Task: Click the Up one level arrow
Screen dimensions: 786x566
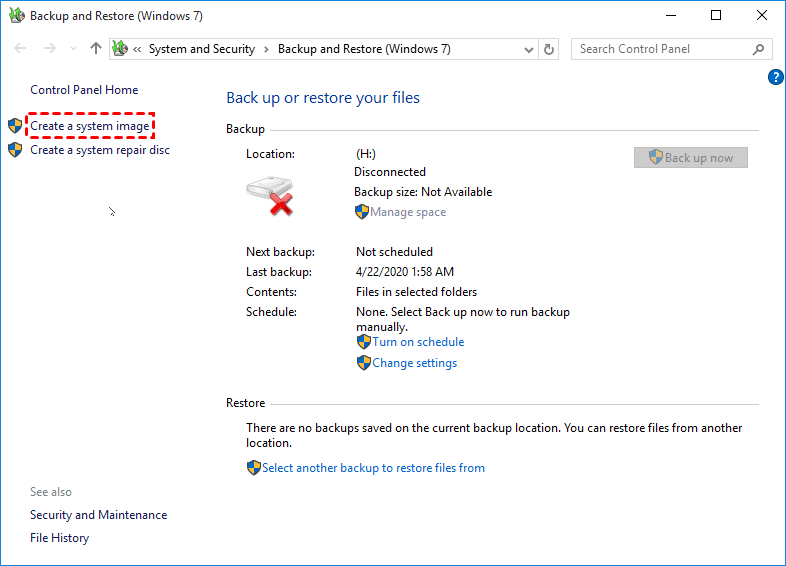Action: click(x=96, y=49)
